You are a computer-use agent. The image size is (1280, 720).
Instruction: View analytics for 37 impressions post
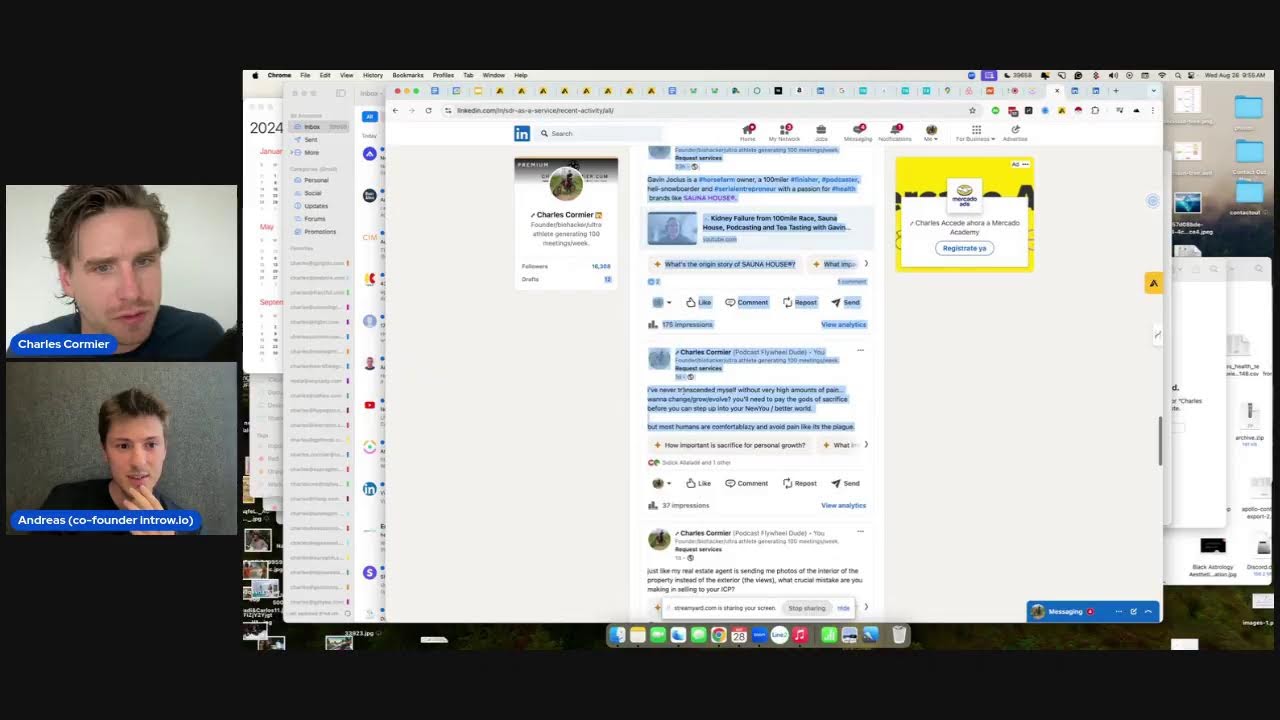pyautogui.click(x=844, y=505)
